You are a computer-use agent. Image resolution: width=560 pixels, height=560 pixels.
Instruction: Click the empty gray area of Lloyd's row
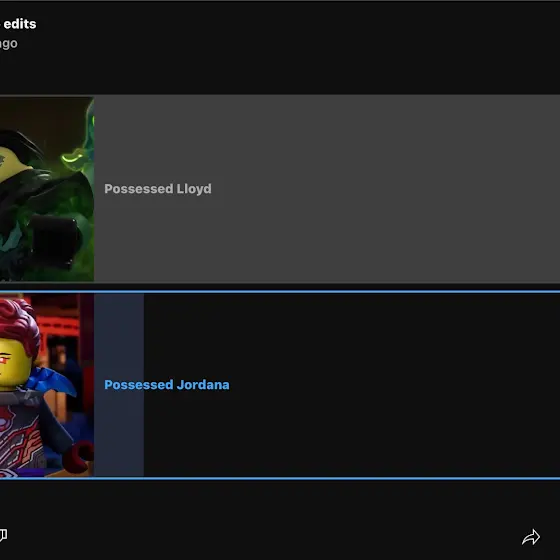pyautogui.click(x=386, y=189)
